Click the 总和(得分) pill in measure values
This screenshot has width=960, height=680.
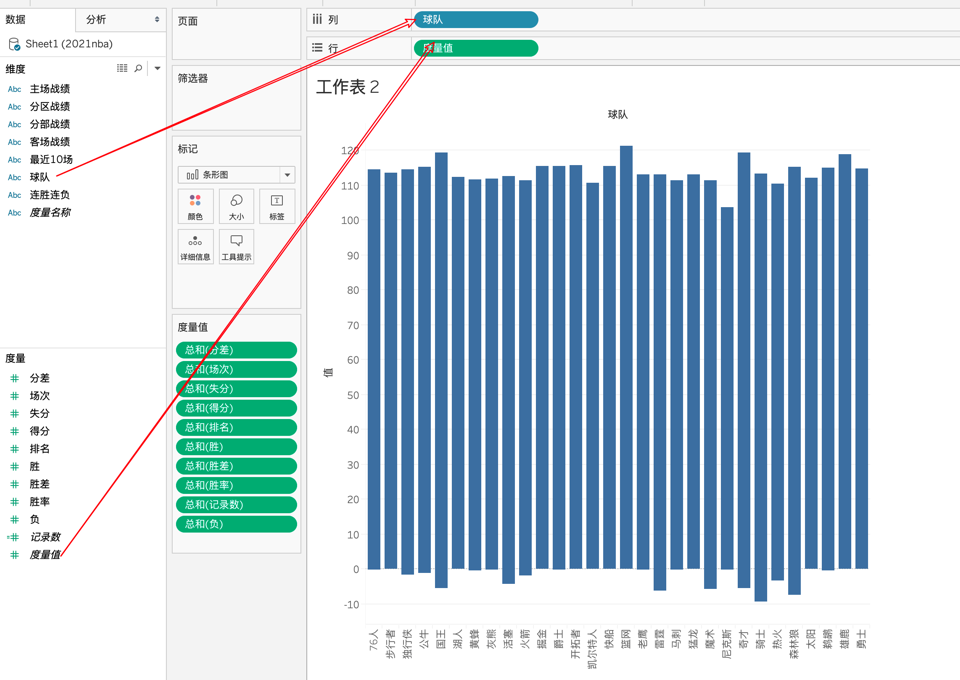click(236, 408)
